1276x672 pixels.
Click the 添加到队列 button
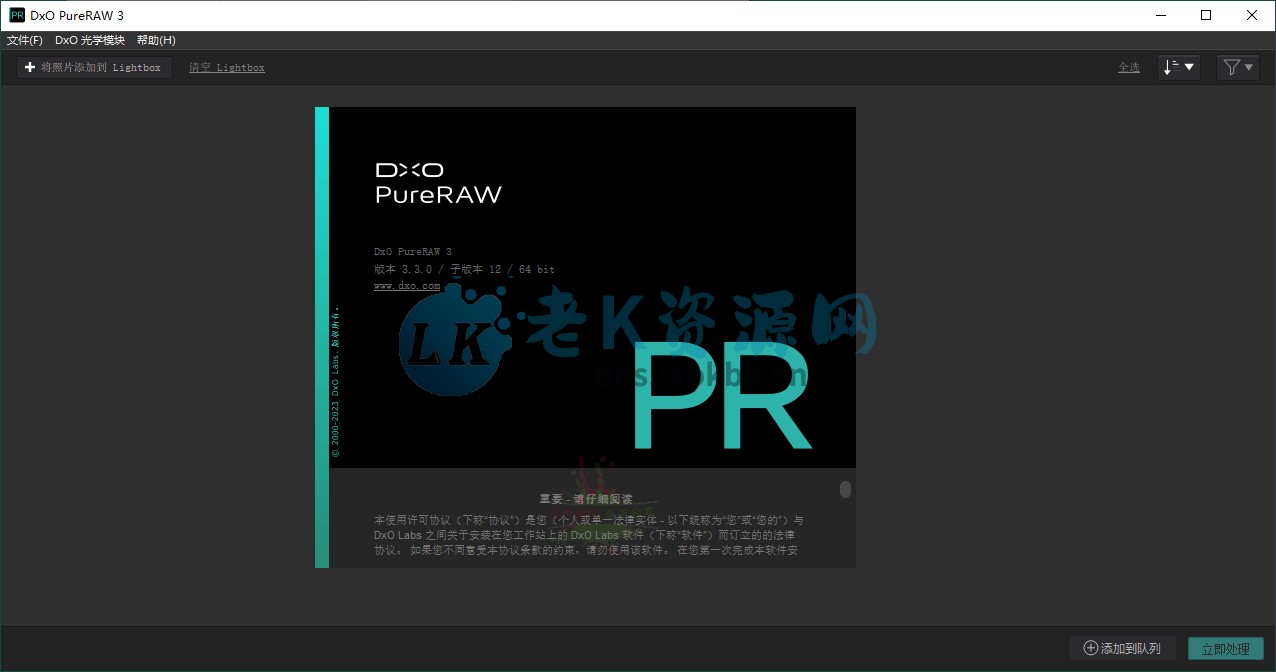pyautogui.click(x=1124, y=649)
